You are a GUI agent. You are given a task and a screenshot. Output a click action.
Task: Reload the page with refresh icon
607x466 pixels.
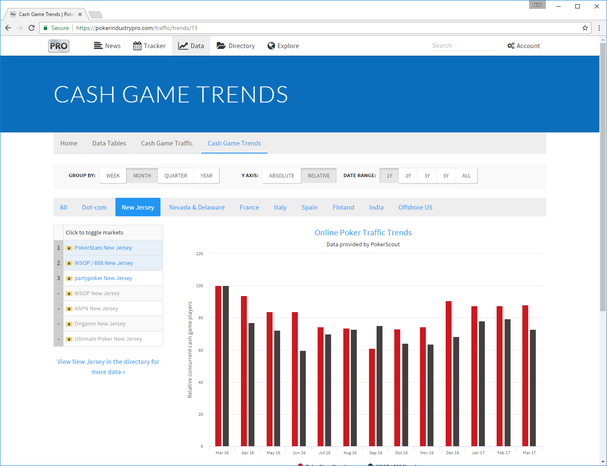32,28
